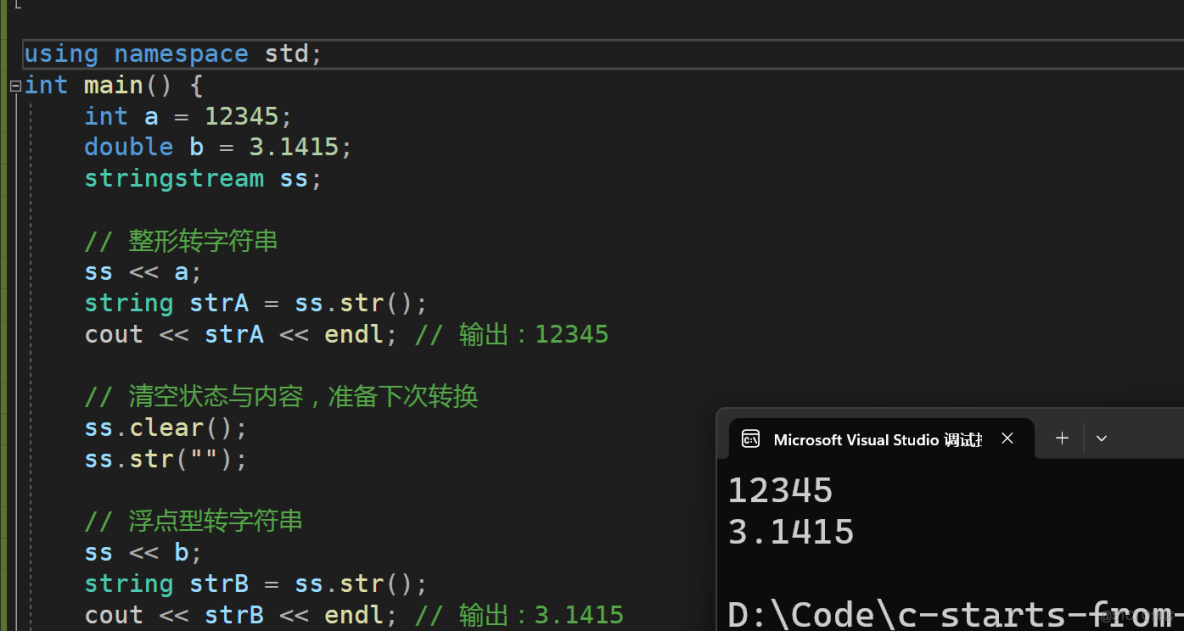Click the command prompt icon on the terminal tab
The width and height of the screenshot is (1184, 631).
coord(751,438)
